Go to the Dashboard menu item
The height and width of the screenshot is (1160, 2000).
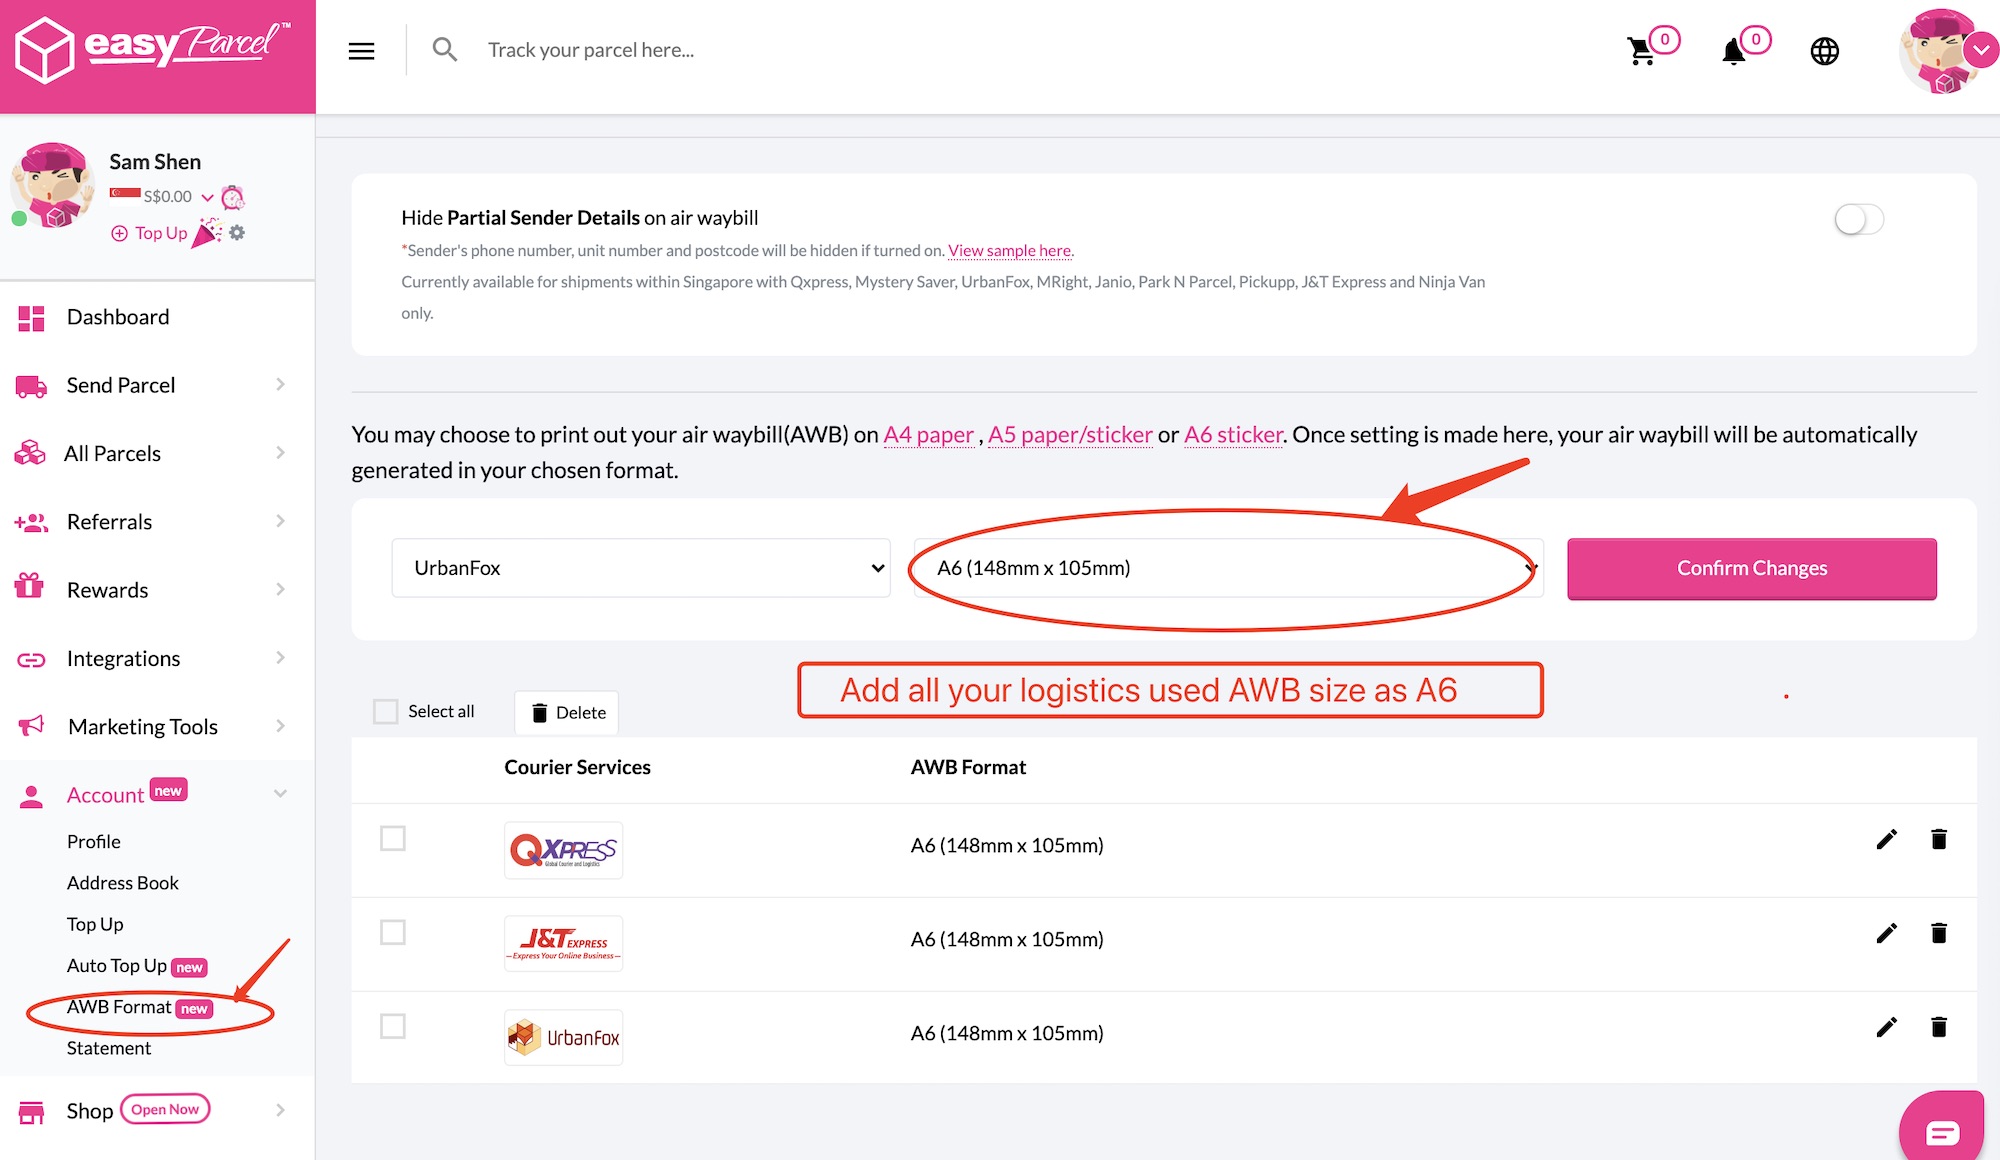[x=118, y=317]
